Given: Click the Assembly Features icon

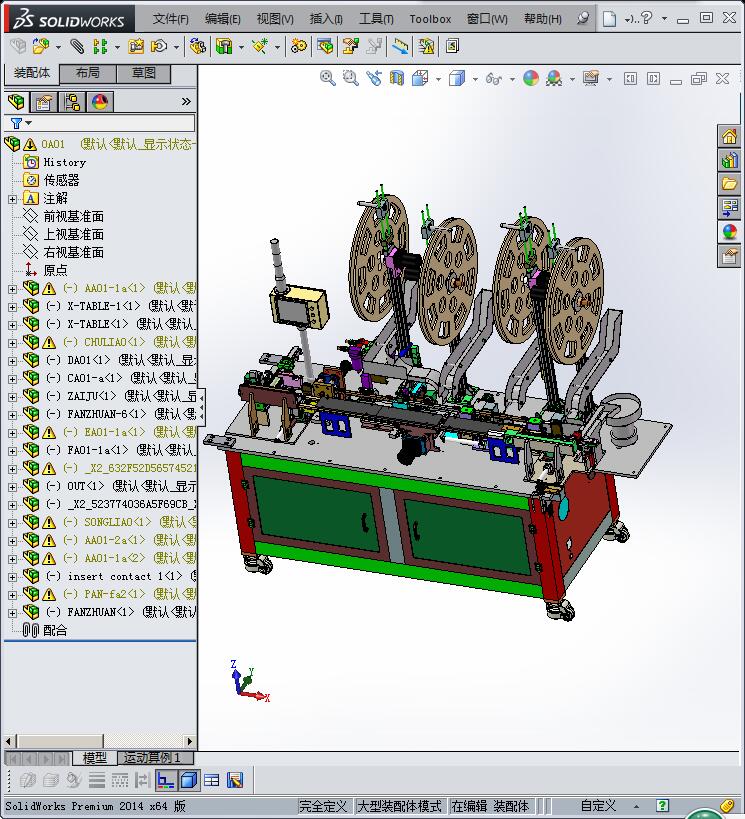Looking at the screenshot, I should click(x=224, y=46).
